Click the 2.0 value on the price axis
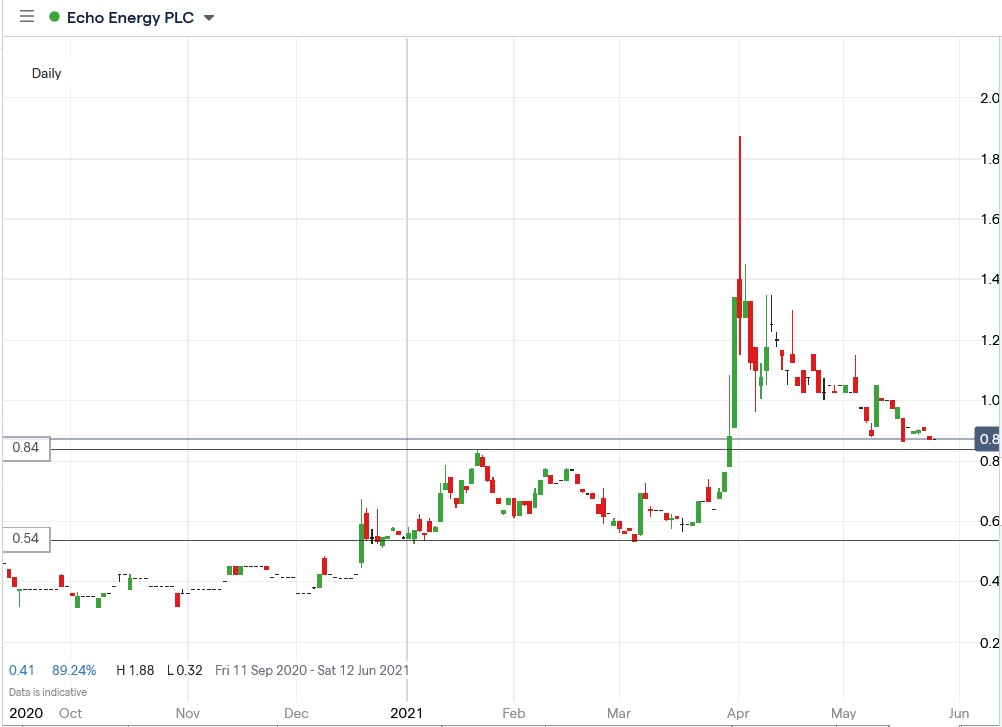The height and width of the screenshot is (727, 1002). pos(991,99)
